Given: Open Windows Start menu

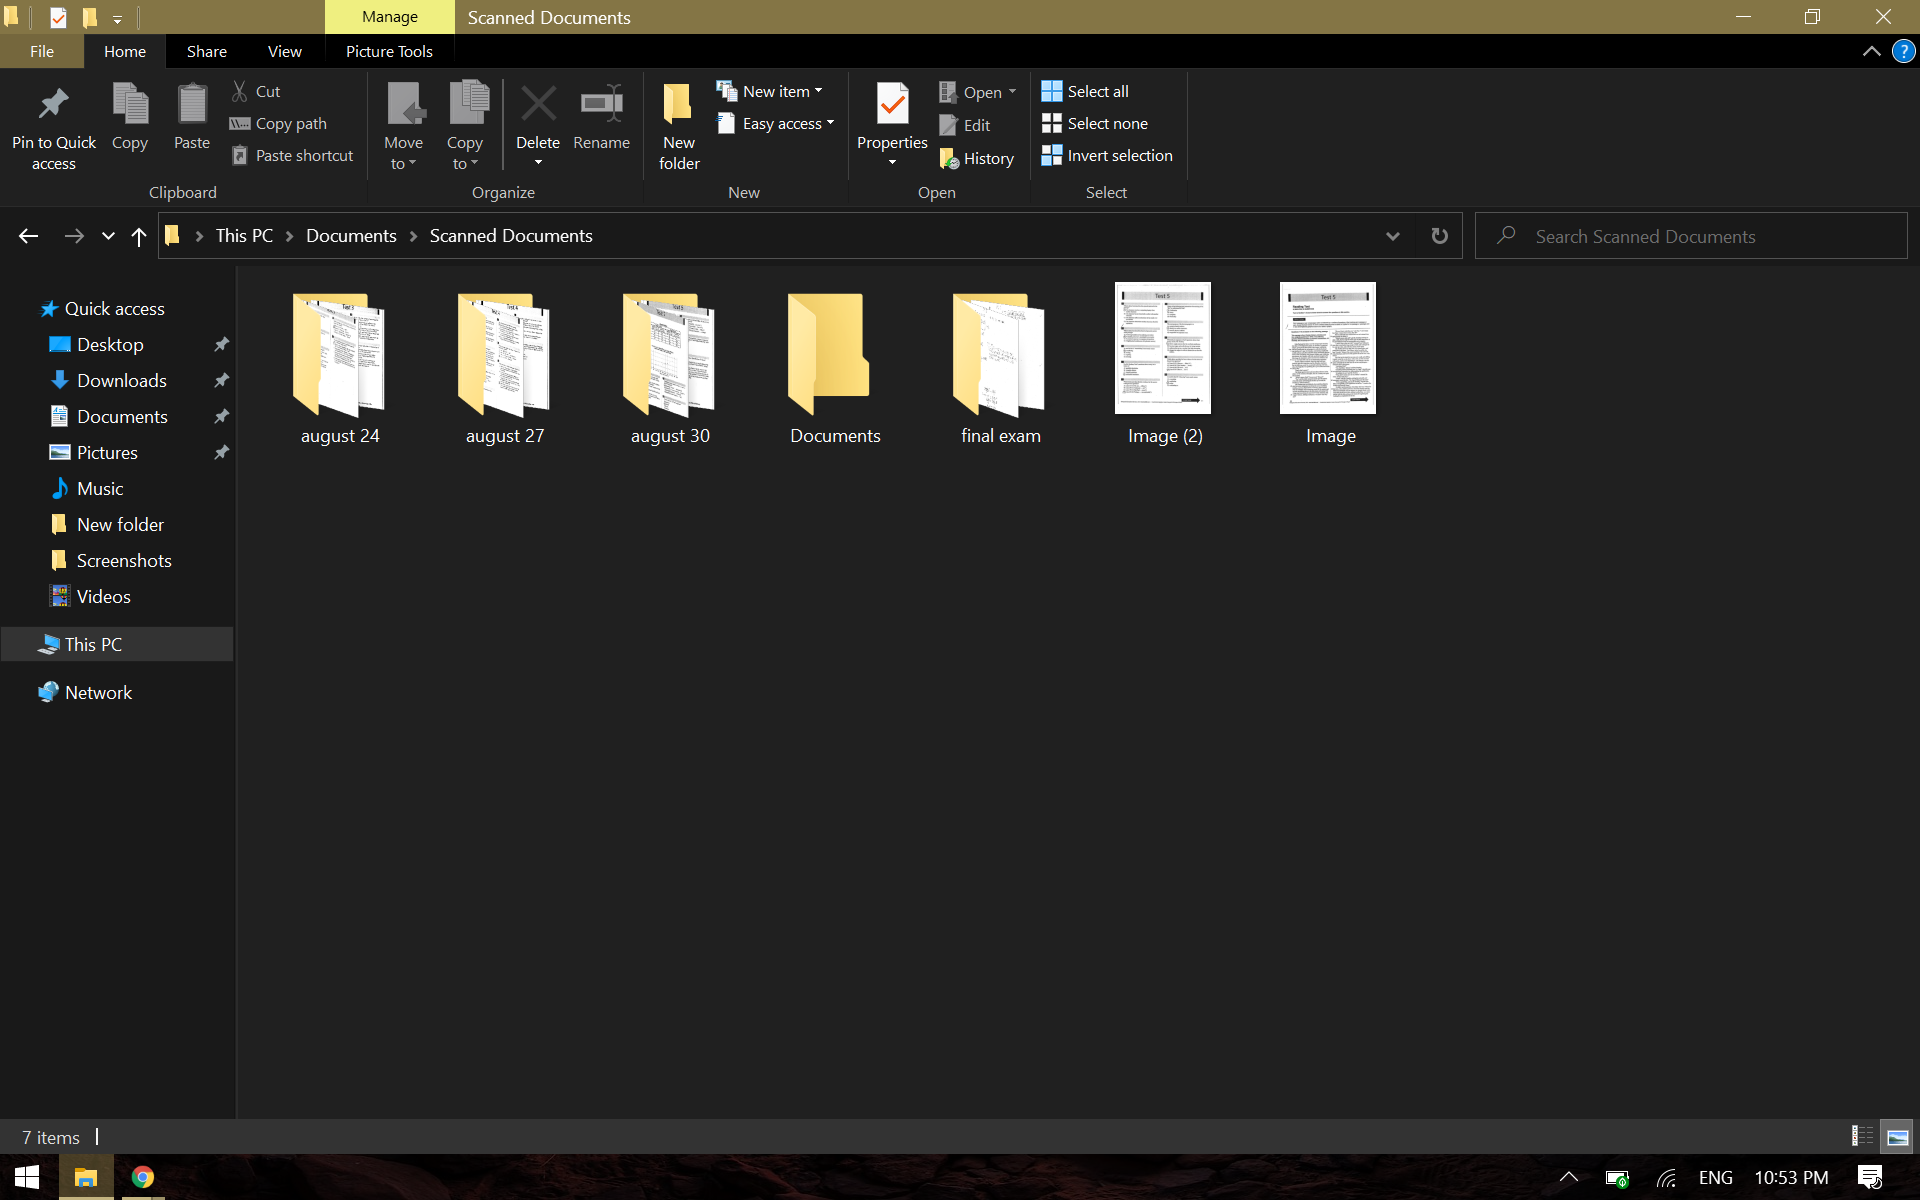Looking at the screenshot, I should click(27, 1177).
